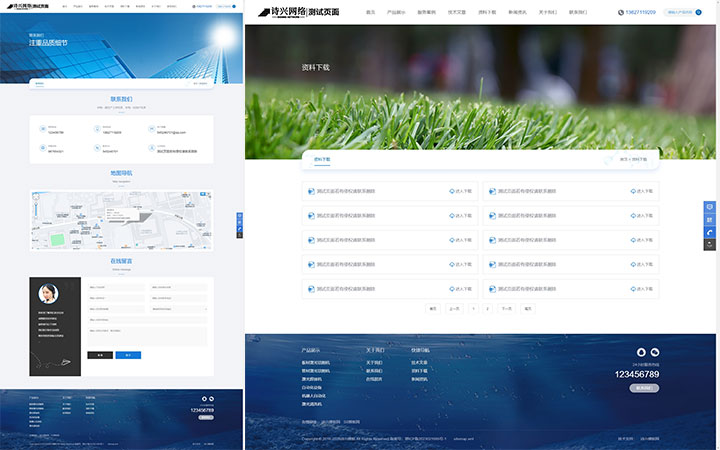Image resolution: width=720 pixels, height=450 pixels.
Task: Click the 技术文章 link in right footer quick nav
Action: 419,362
